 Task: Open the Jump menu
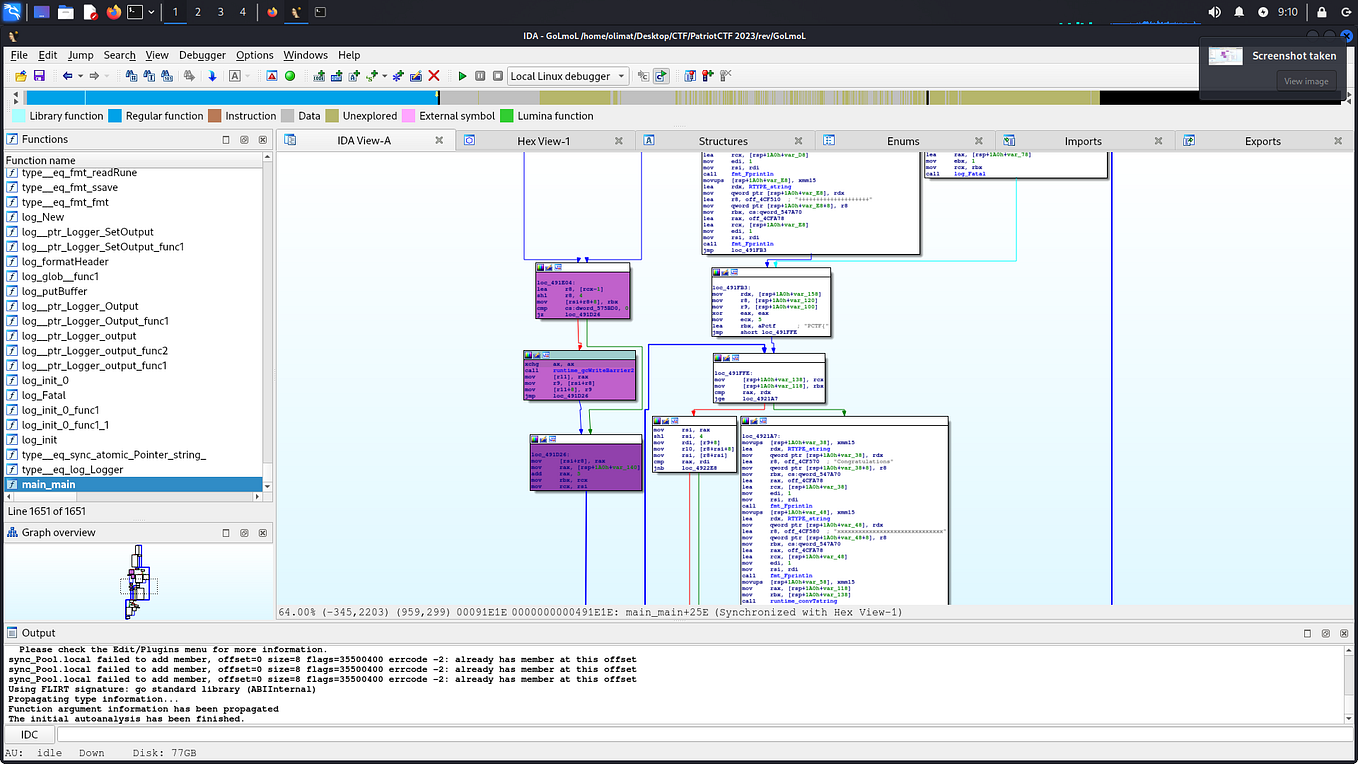pos(80,55)
